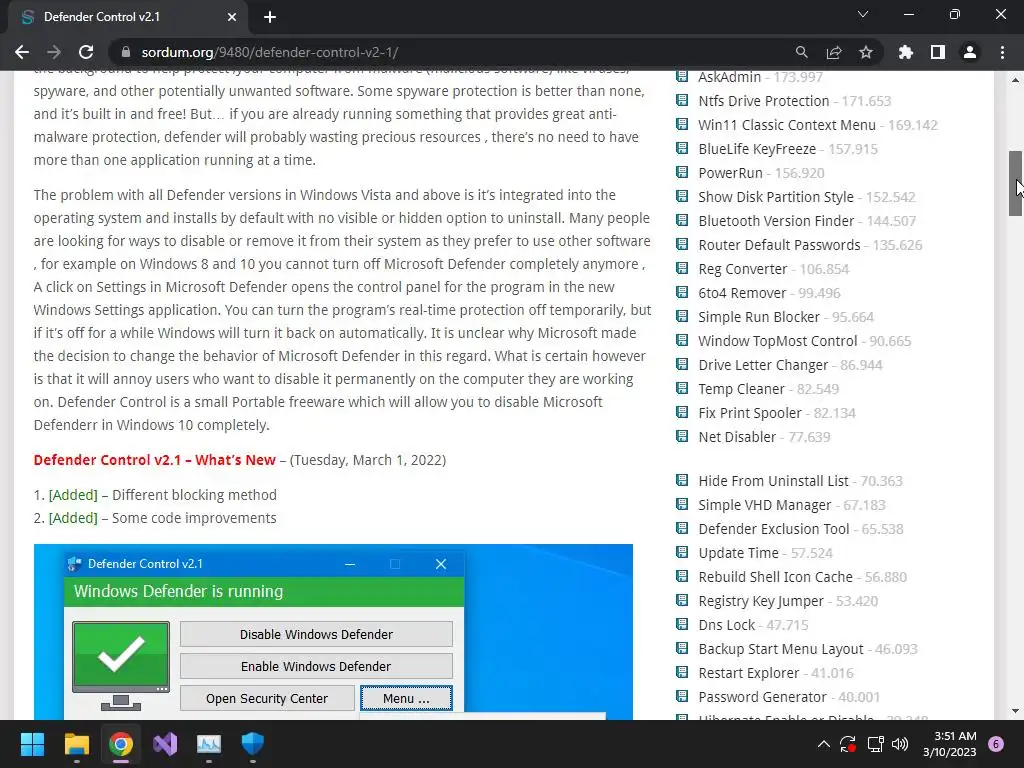Open the Registry Key Jumper link

tap(761, 601)
